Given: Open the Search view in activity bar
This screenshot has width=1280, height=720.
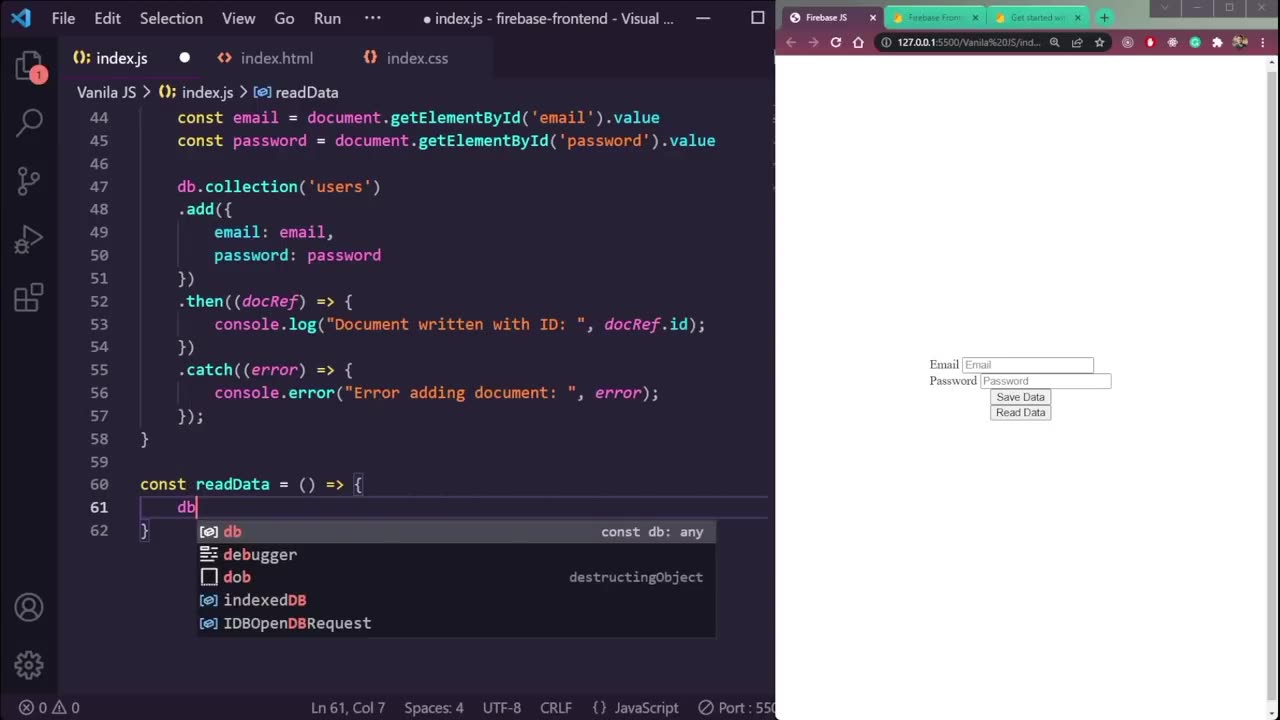Looking at the screenshot, I should (29, 123).
